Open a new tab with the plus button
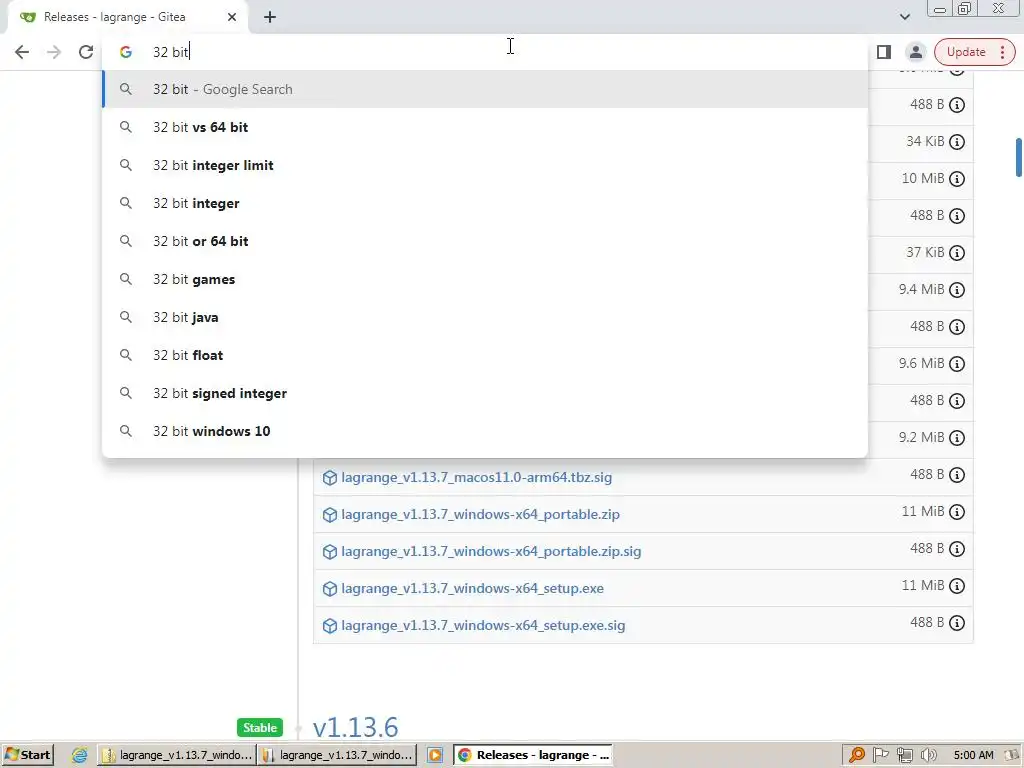This screenshot has width=1024, height=768. pyautogui.click(x=270, y=18)
